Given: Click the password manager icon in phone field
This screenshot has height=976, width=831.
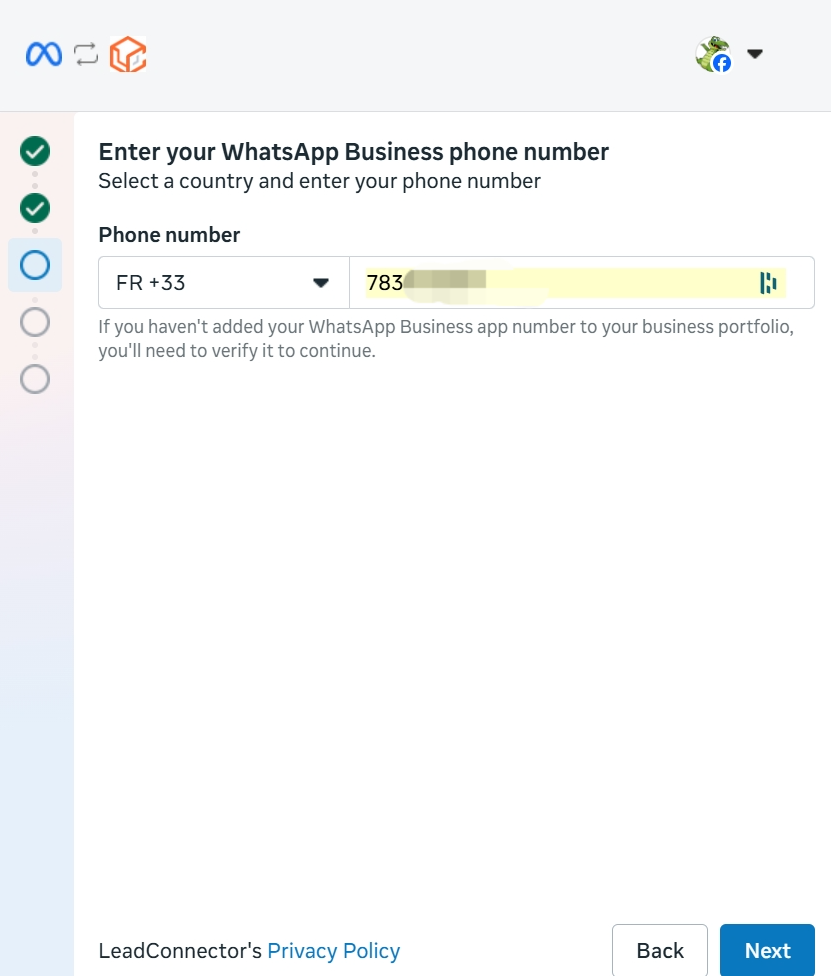Looking at the screenshot, I should pos(768,283).
